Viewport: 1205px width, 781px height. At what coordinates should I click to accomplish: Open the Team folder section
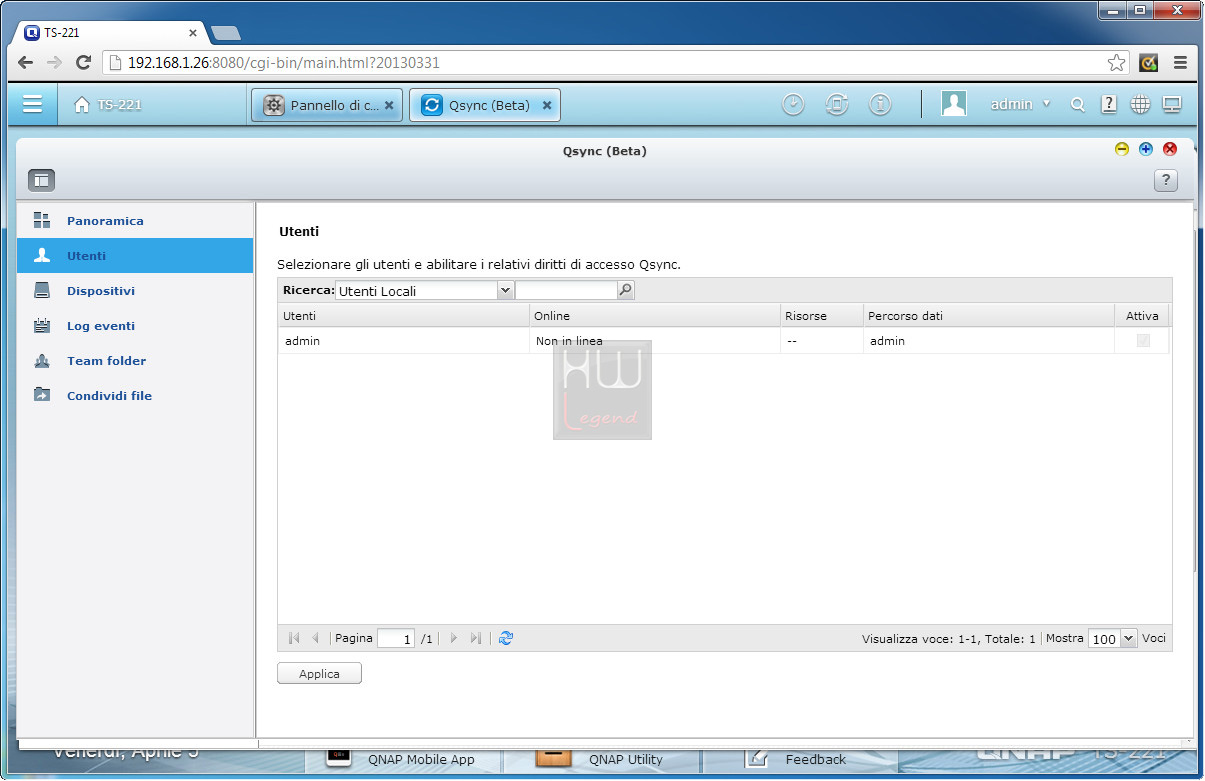tap(135, 361)
